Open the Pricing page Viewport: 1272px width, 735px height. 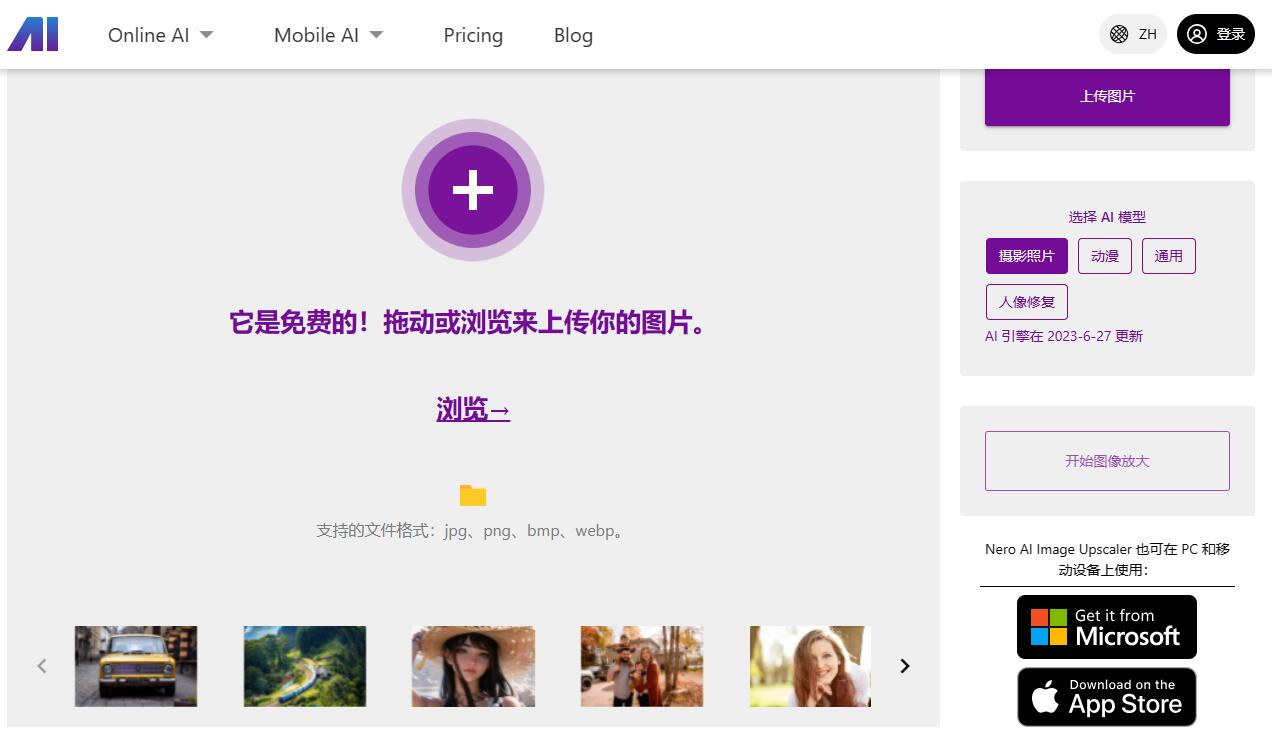[x=473, y=35]
